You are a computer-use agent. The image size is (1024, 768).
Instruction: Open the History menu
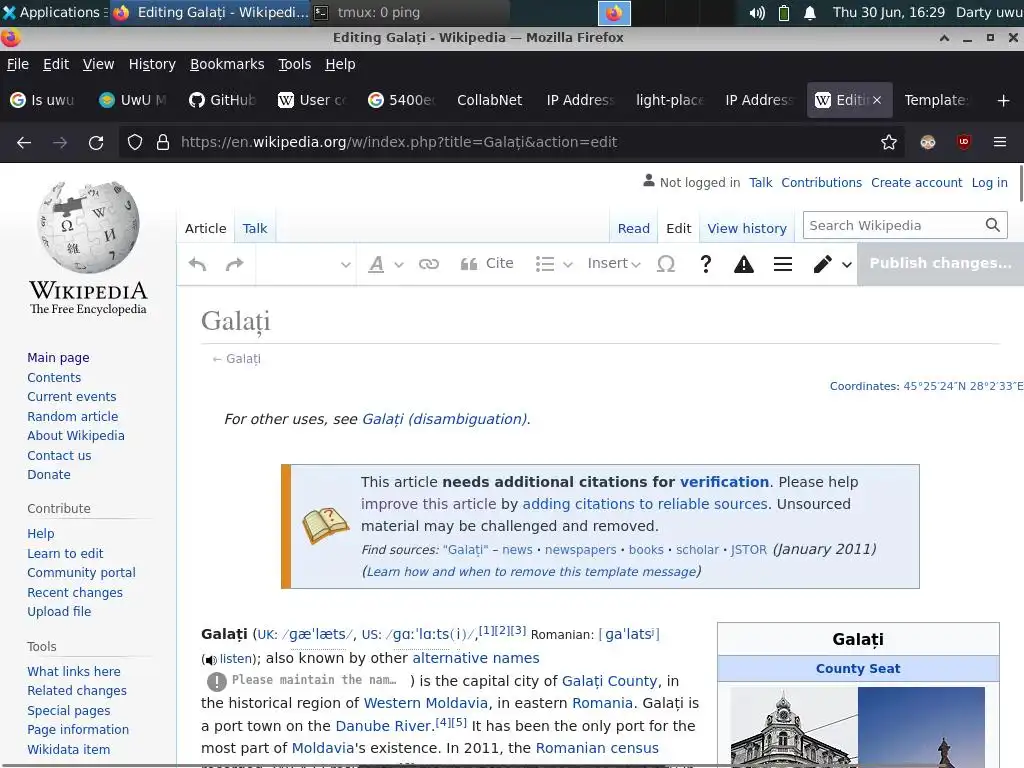point(152,64)
